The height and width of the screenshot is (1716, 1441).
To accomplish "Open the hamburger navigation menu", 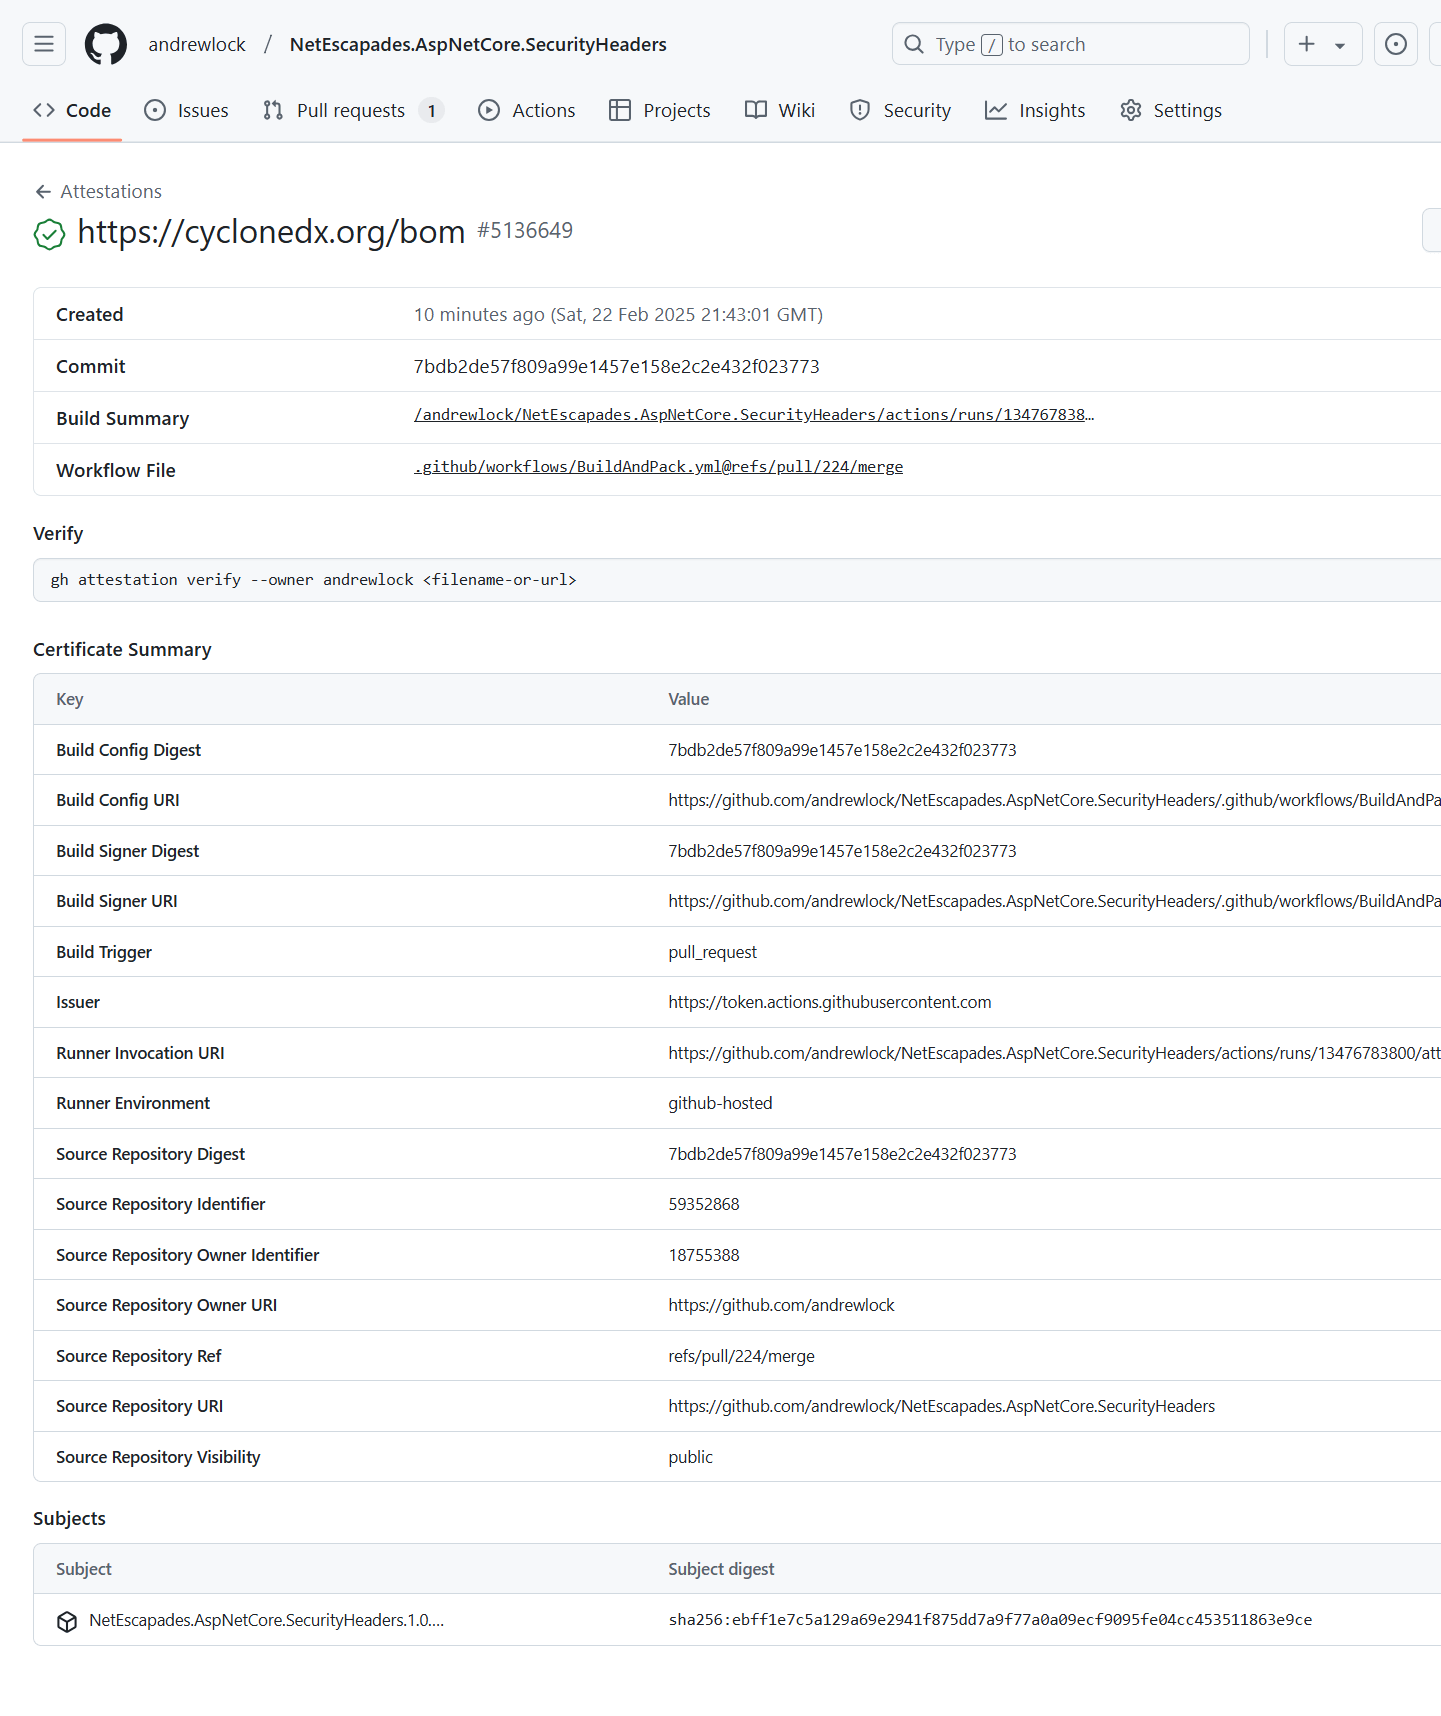I will click(44, 44).
